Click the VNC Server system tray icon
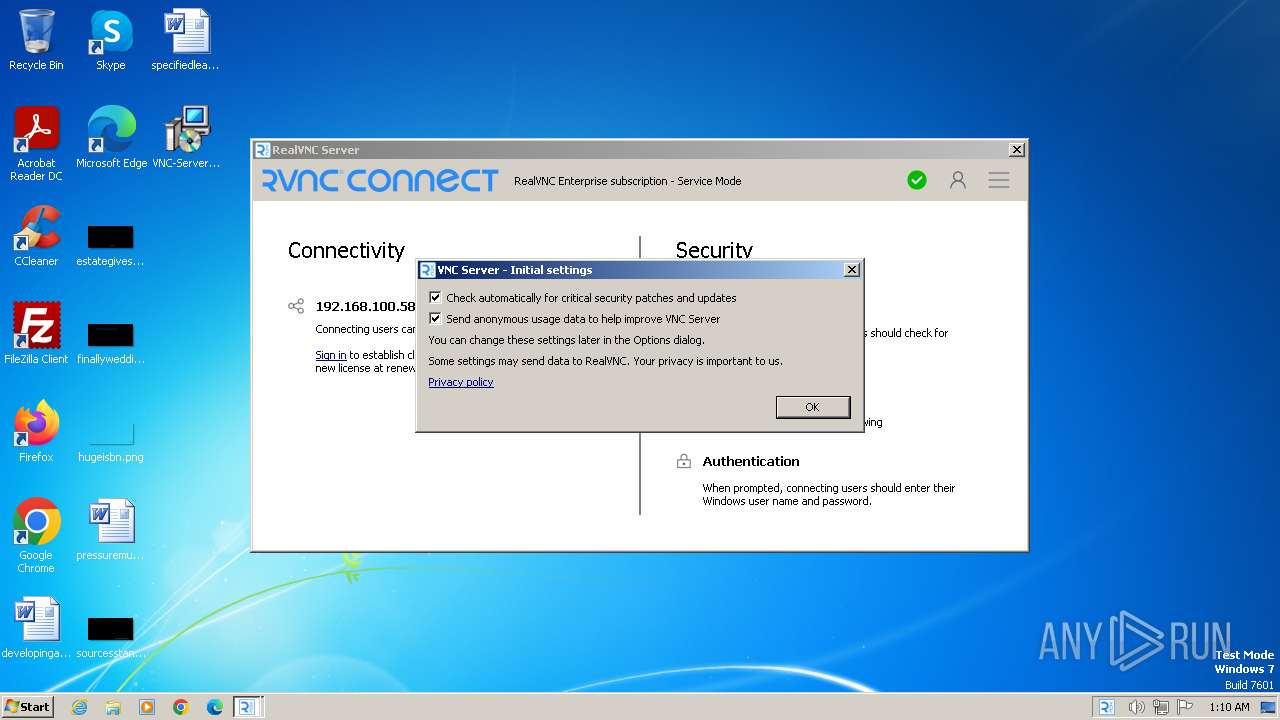This screenshot has width=1280, height=720. [x=1106, y=707]
